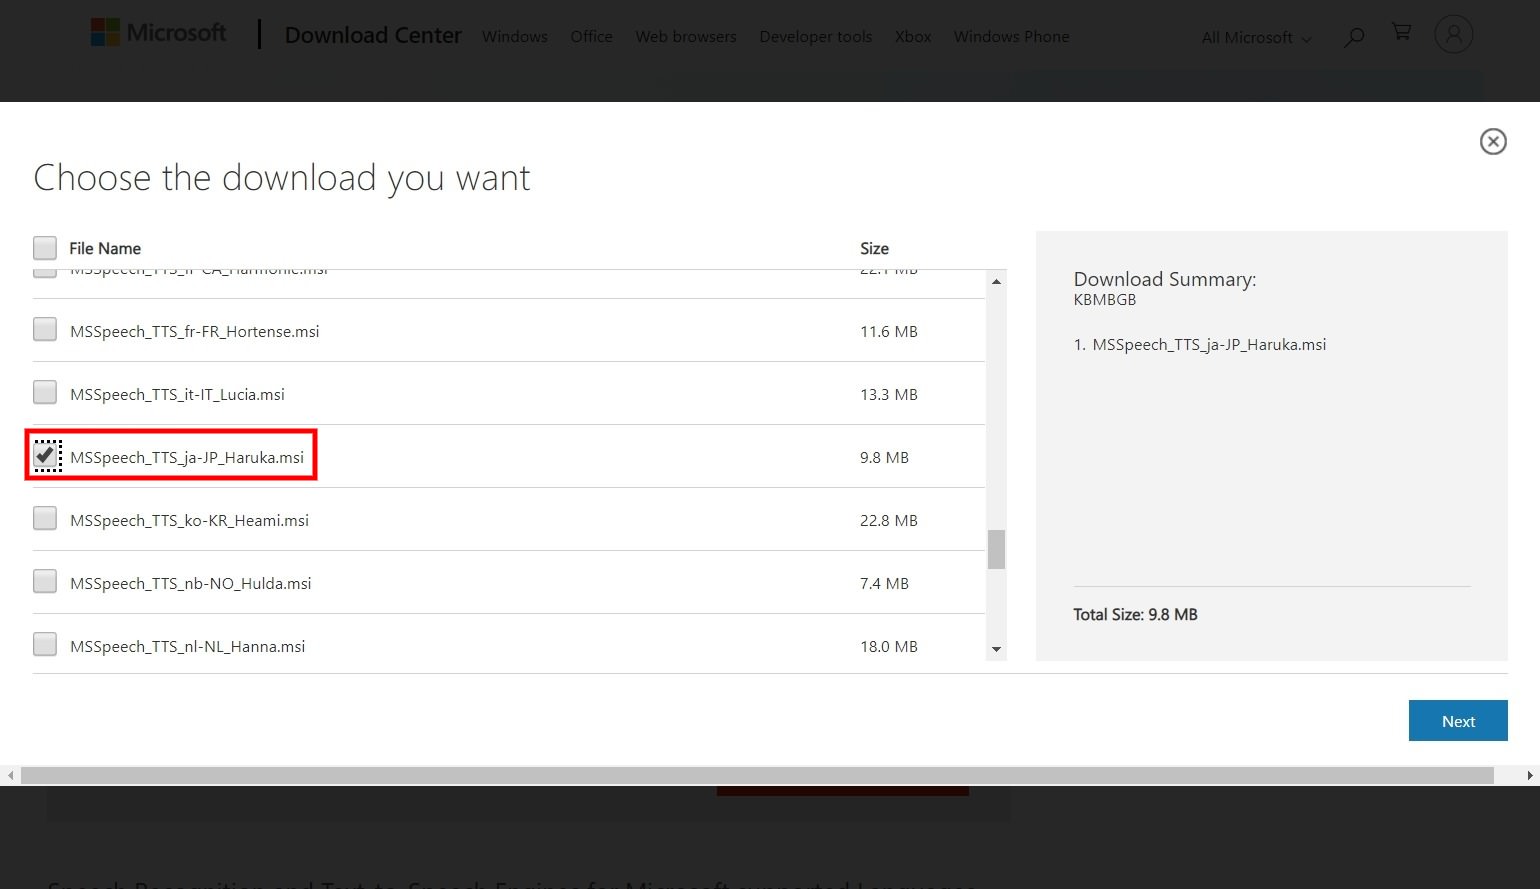This screenshot has height=889, width=1540.
Task: Enable the select-all checkbox beside File Name
Action: pos(44,247)
